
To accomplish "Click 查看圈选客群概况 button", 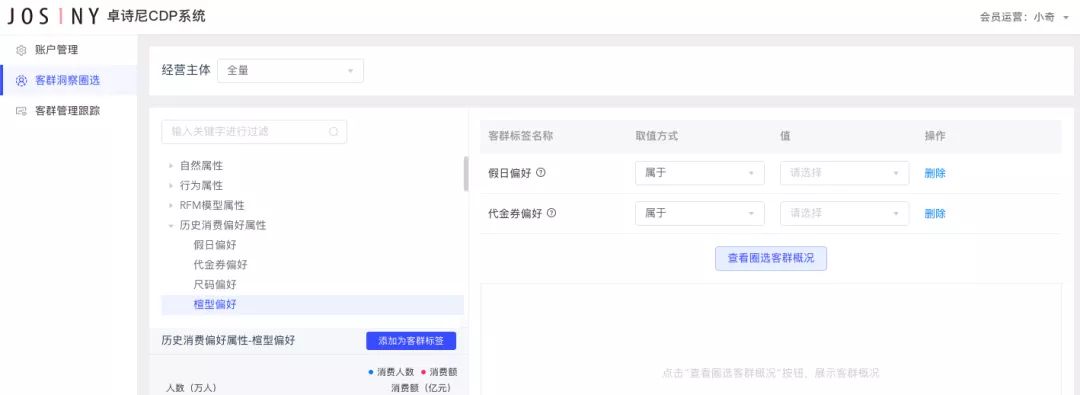I will 771,259.
